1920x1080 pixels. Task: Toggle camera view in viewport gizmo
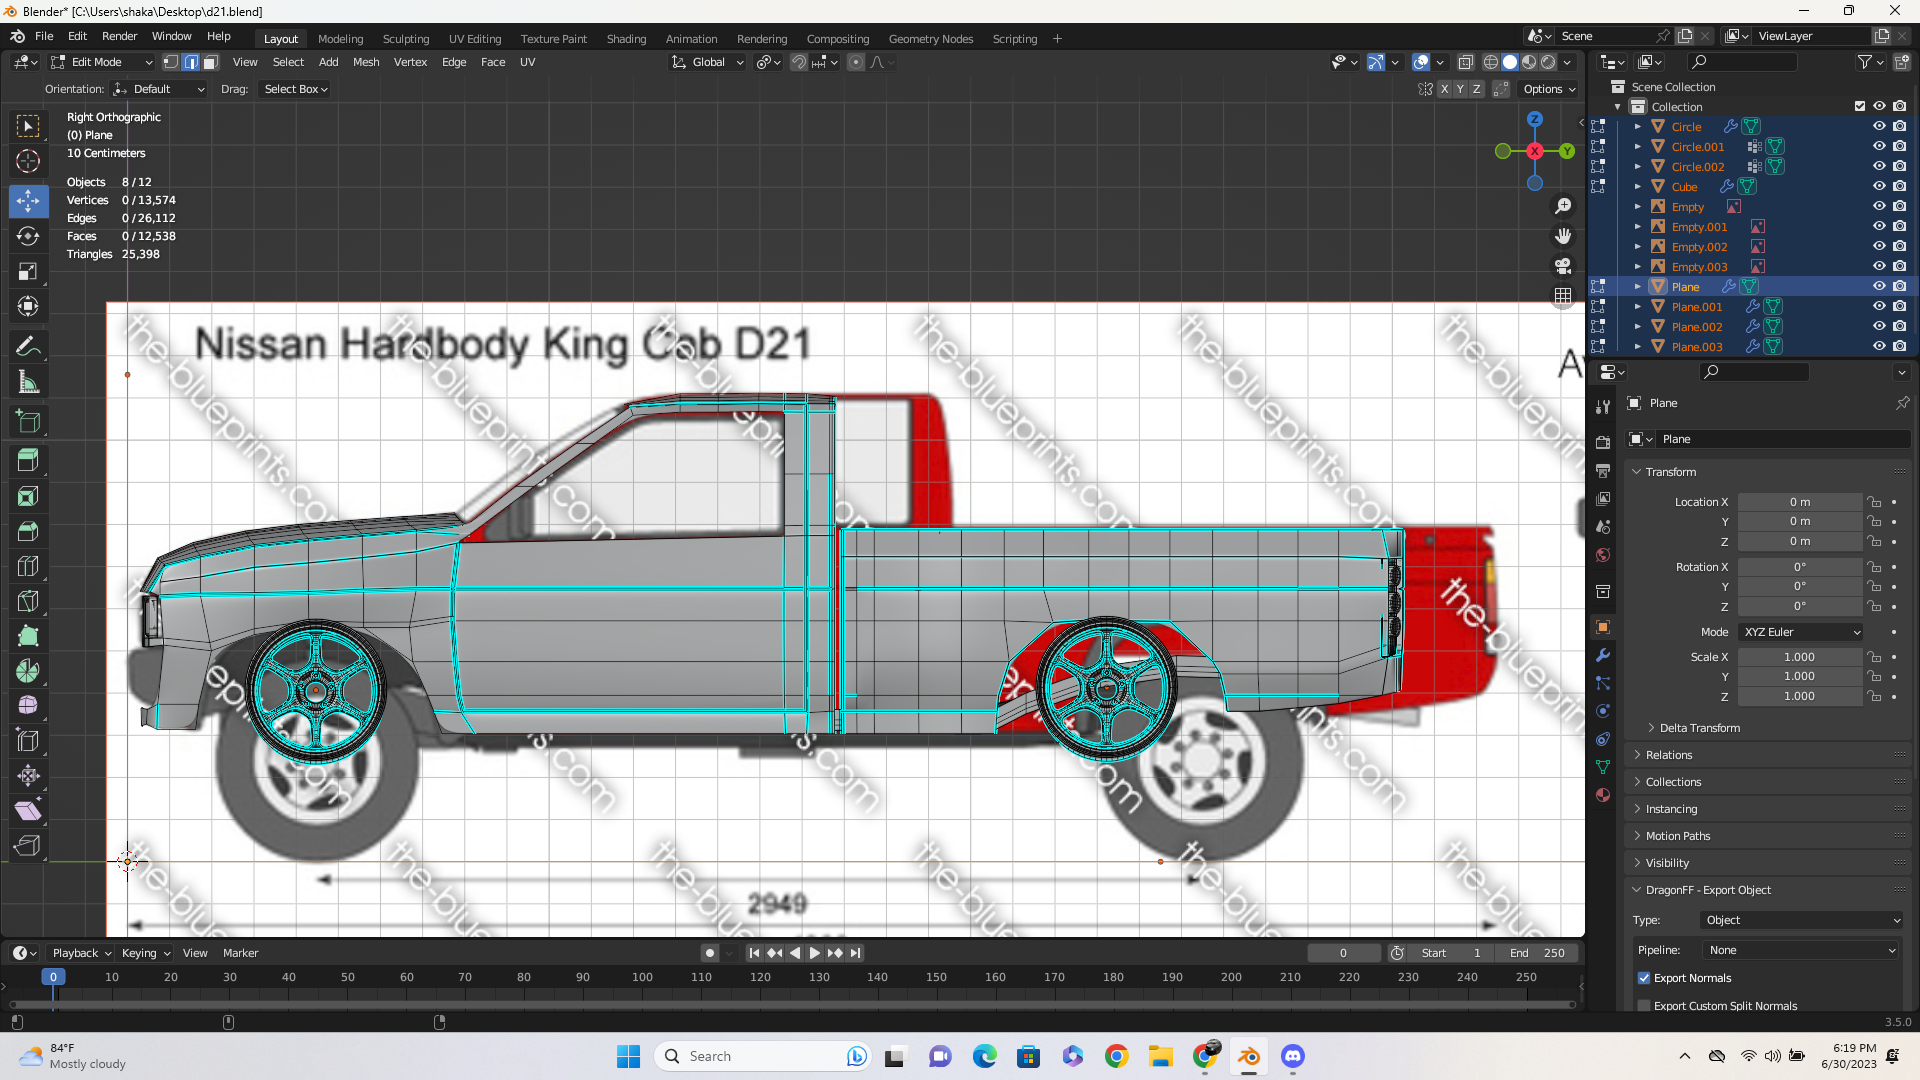(1562, 266)
